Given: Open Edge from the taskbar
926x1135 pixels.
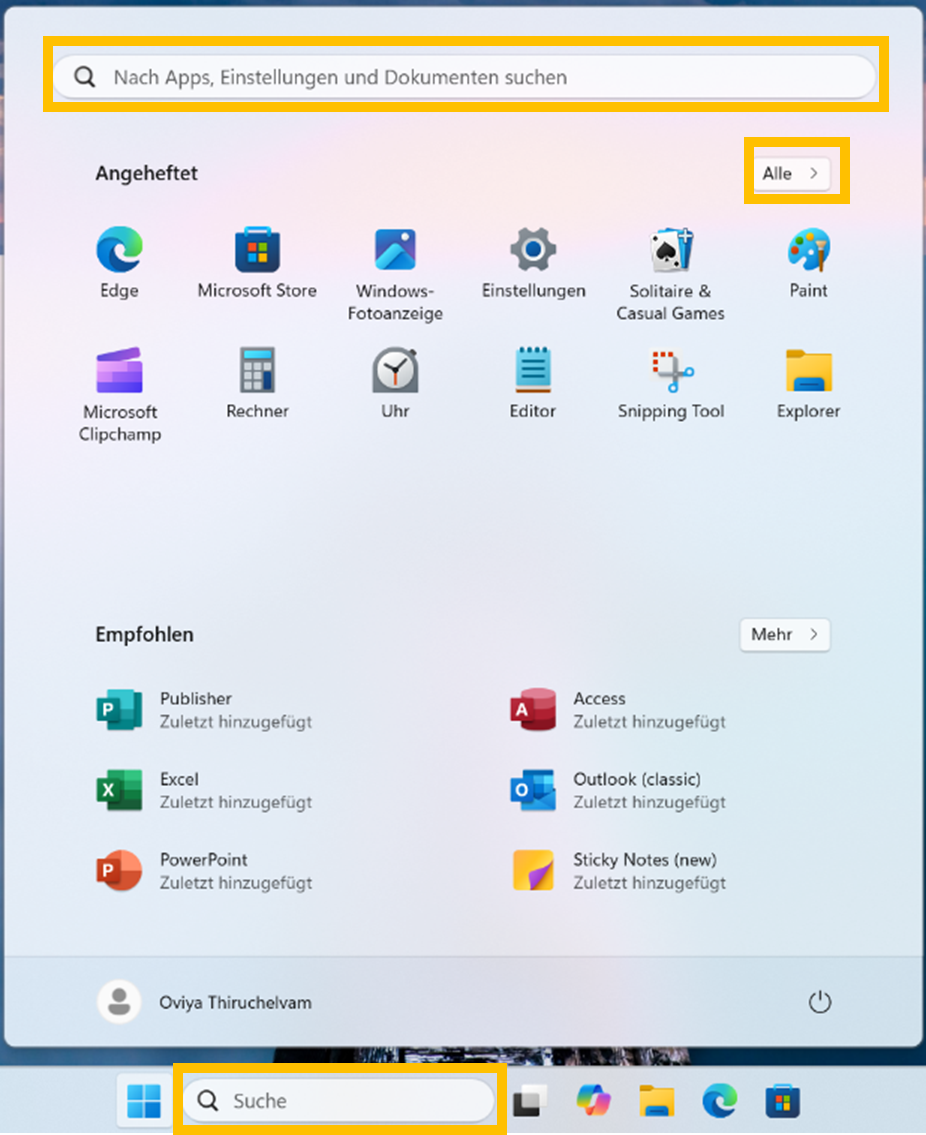Looking at the screenshot, I should [x=720, y=1101].
